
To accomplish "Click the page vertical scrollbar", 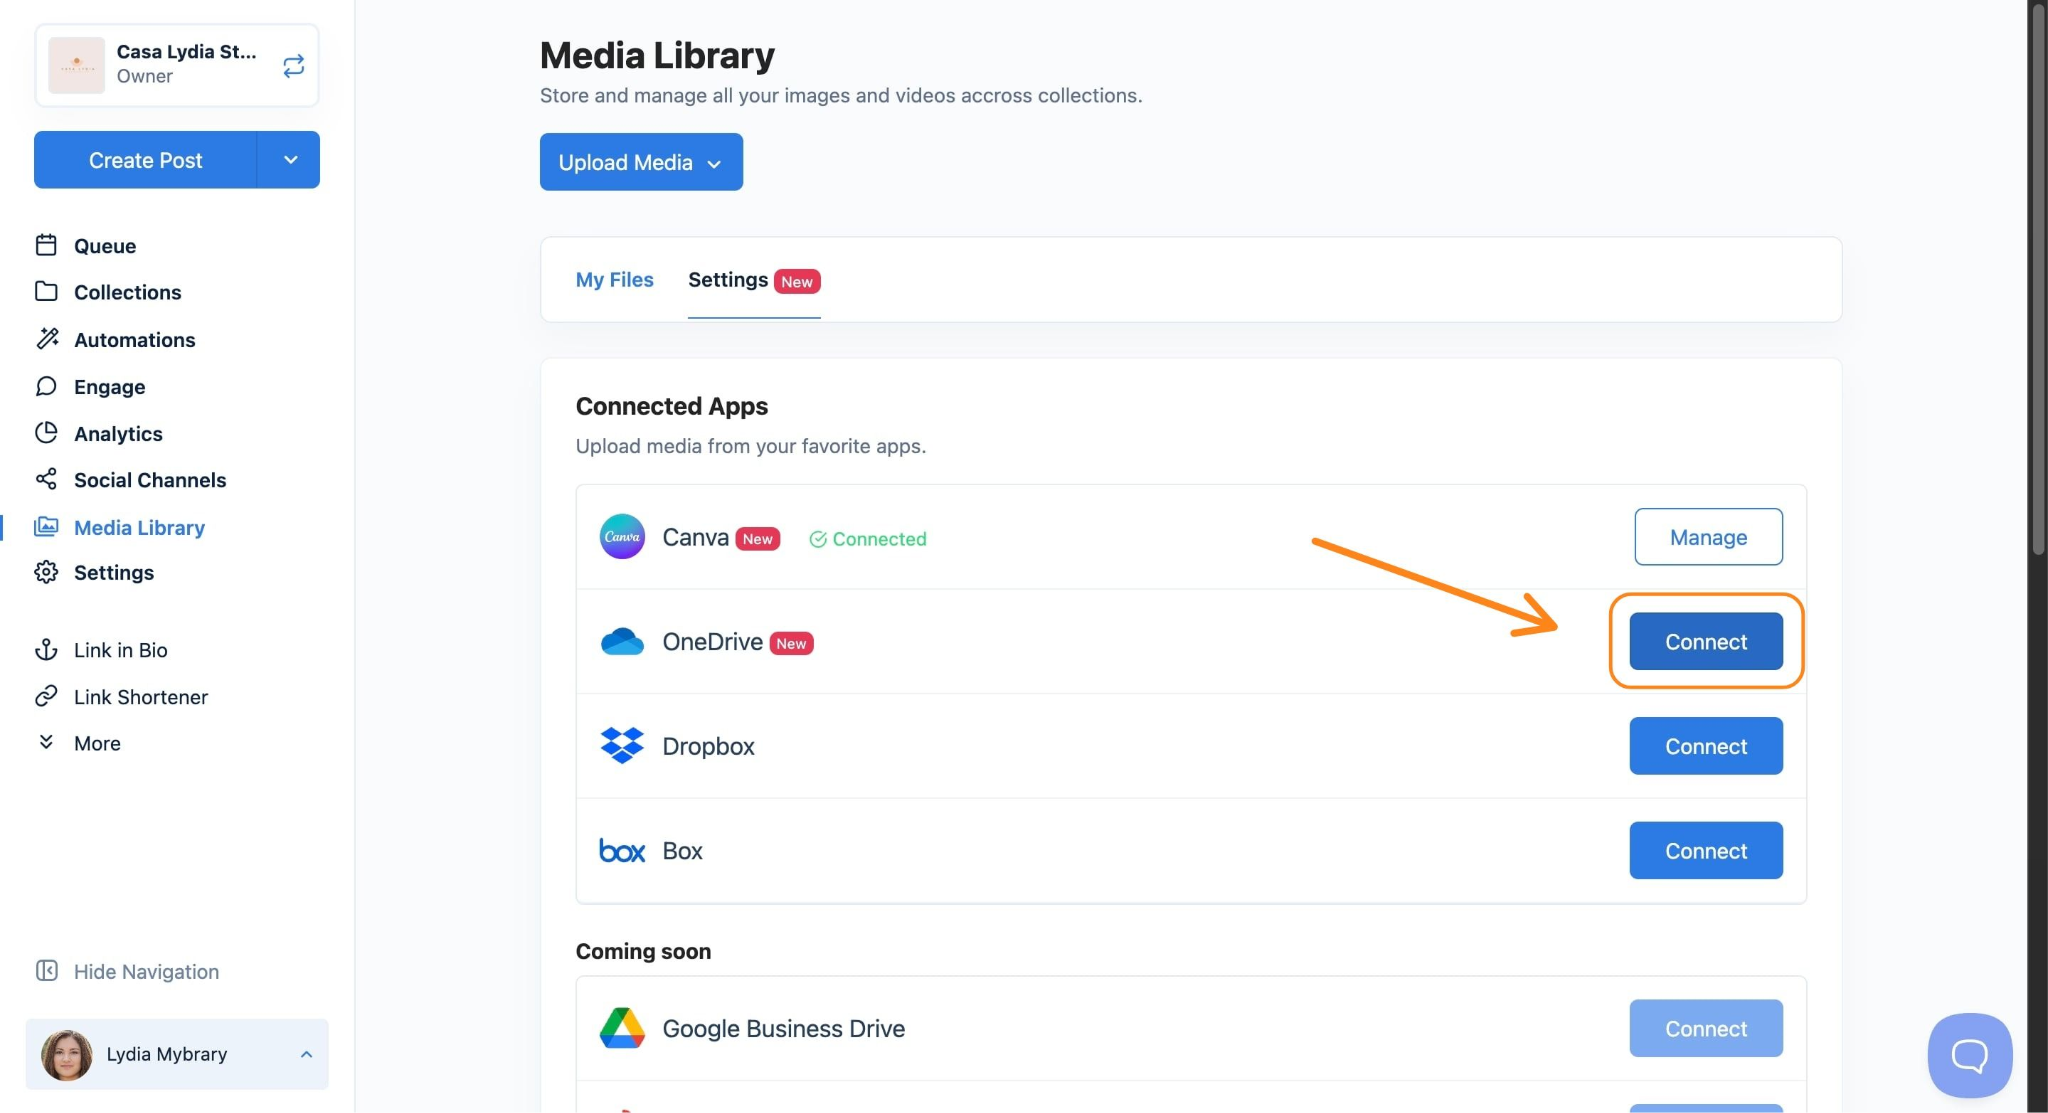I will pyautogui.click(x=2038, y=280).
